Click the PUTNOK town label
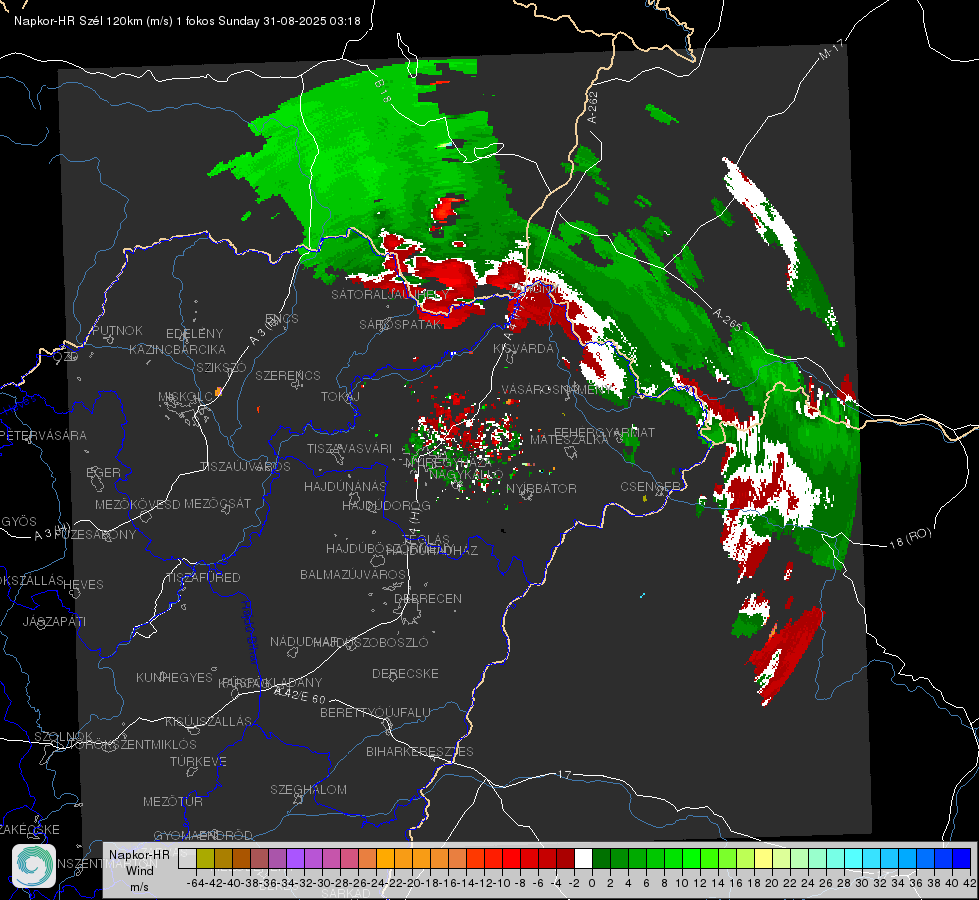The image size is (979, 900). tap(117, 330)
